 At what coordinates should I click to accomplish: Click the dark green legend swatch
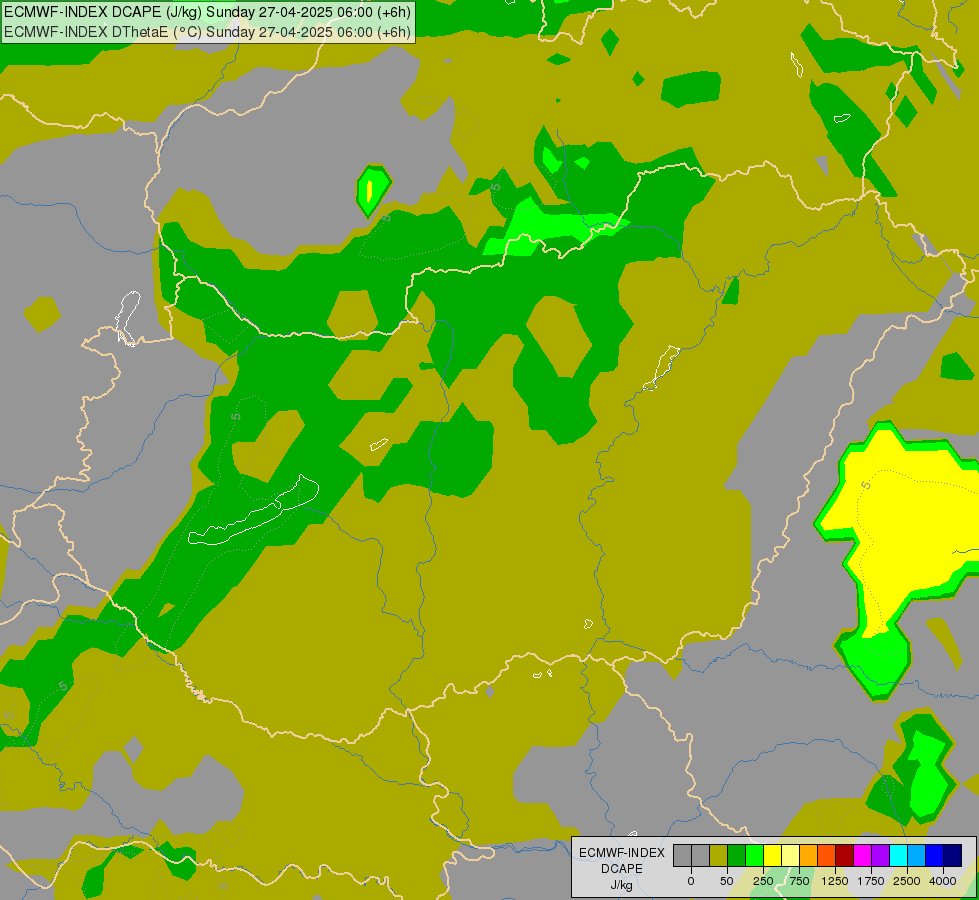pos(737,855)
